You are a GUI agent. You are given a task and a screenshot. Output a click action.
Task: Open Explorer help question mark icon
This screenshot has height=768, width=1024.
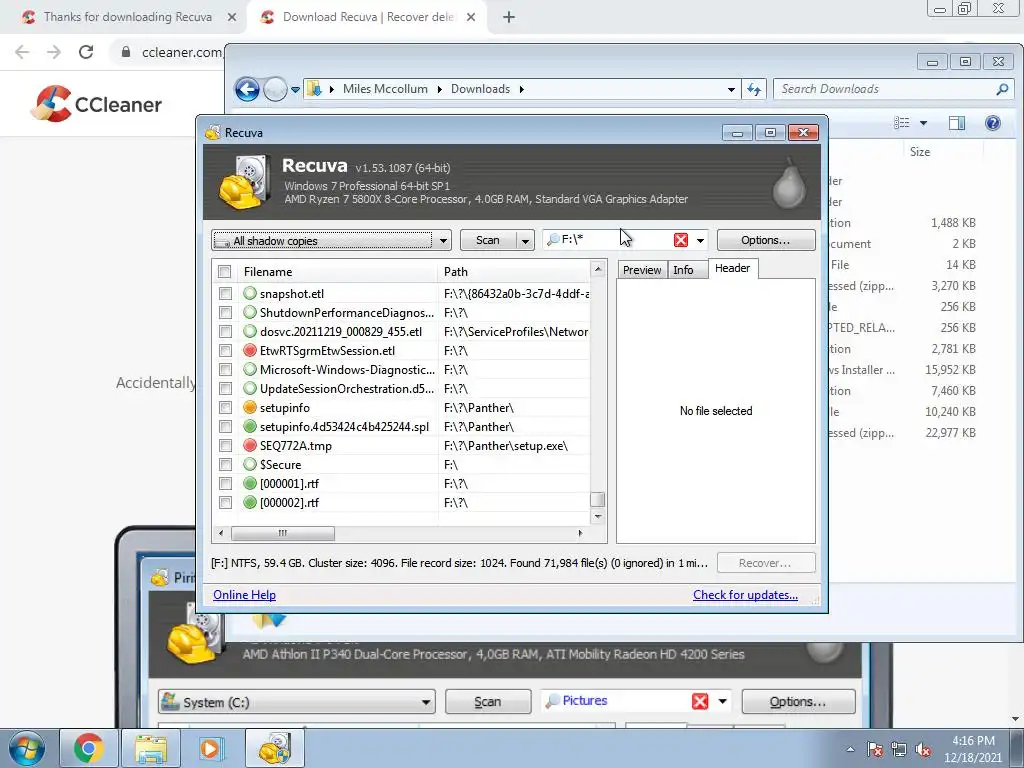pyautogui.click(x=993, y=123)
